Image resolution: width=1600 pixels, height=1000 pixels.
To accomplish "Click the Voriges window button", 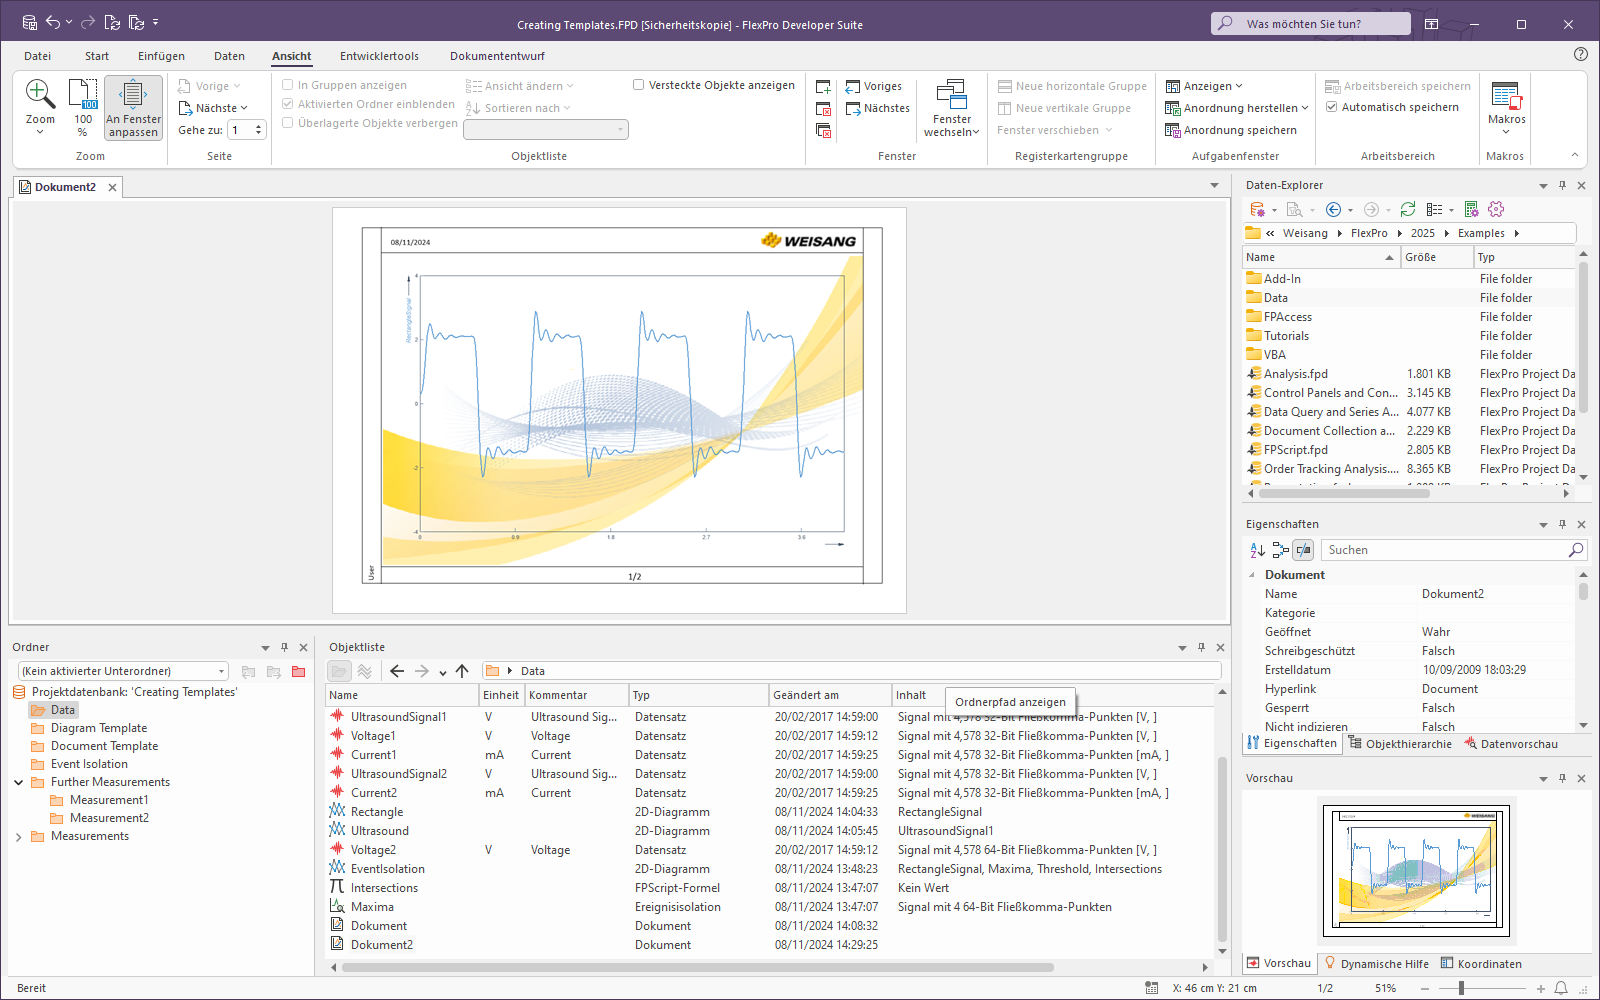I will (874, 86).
